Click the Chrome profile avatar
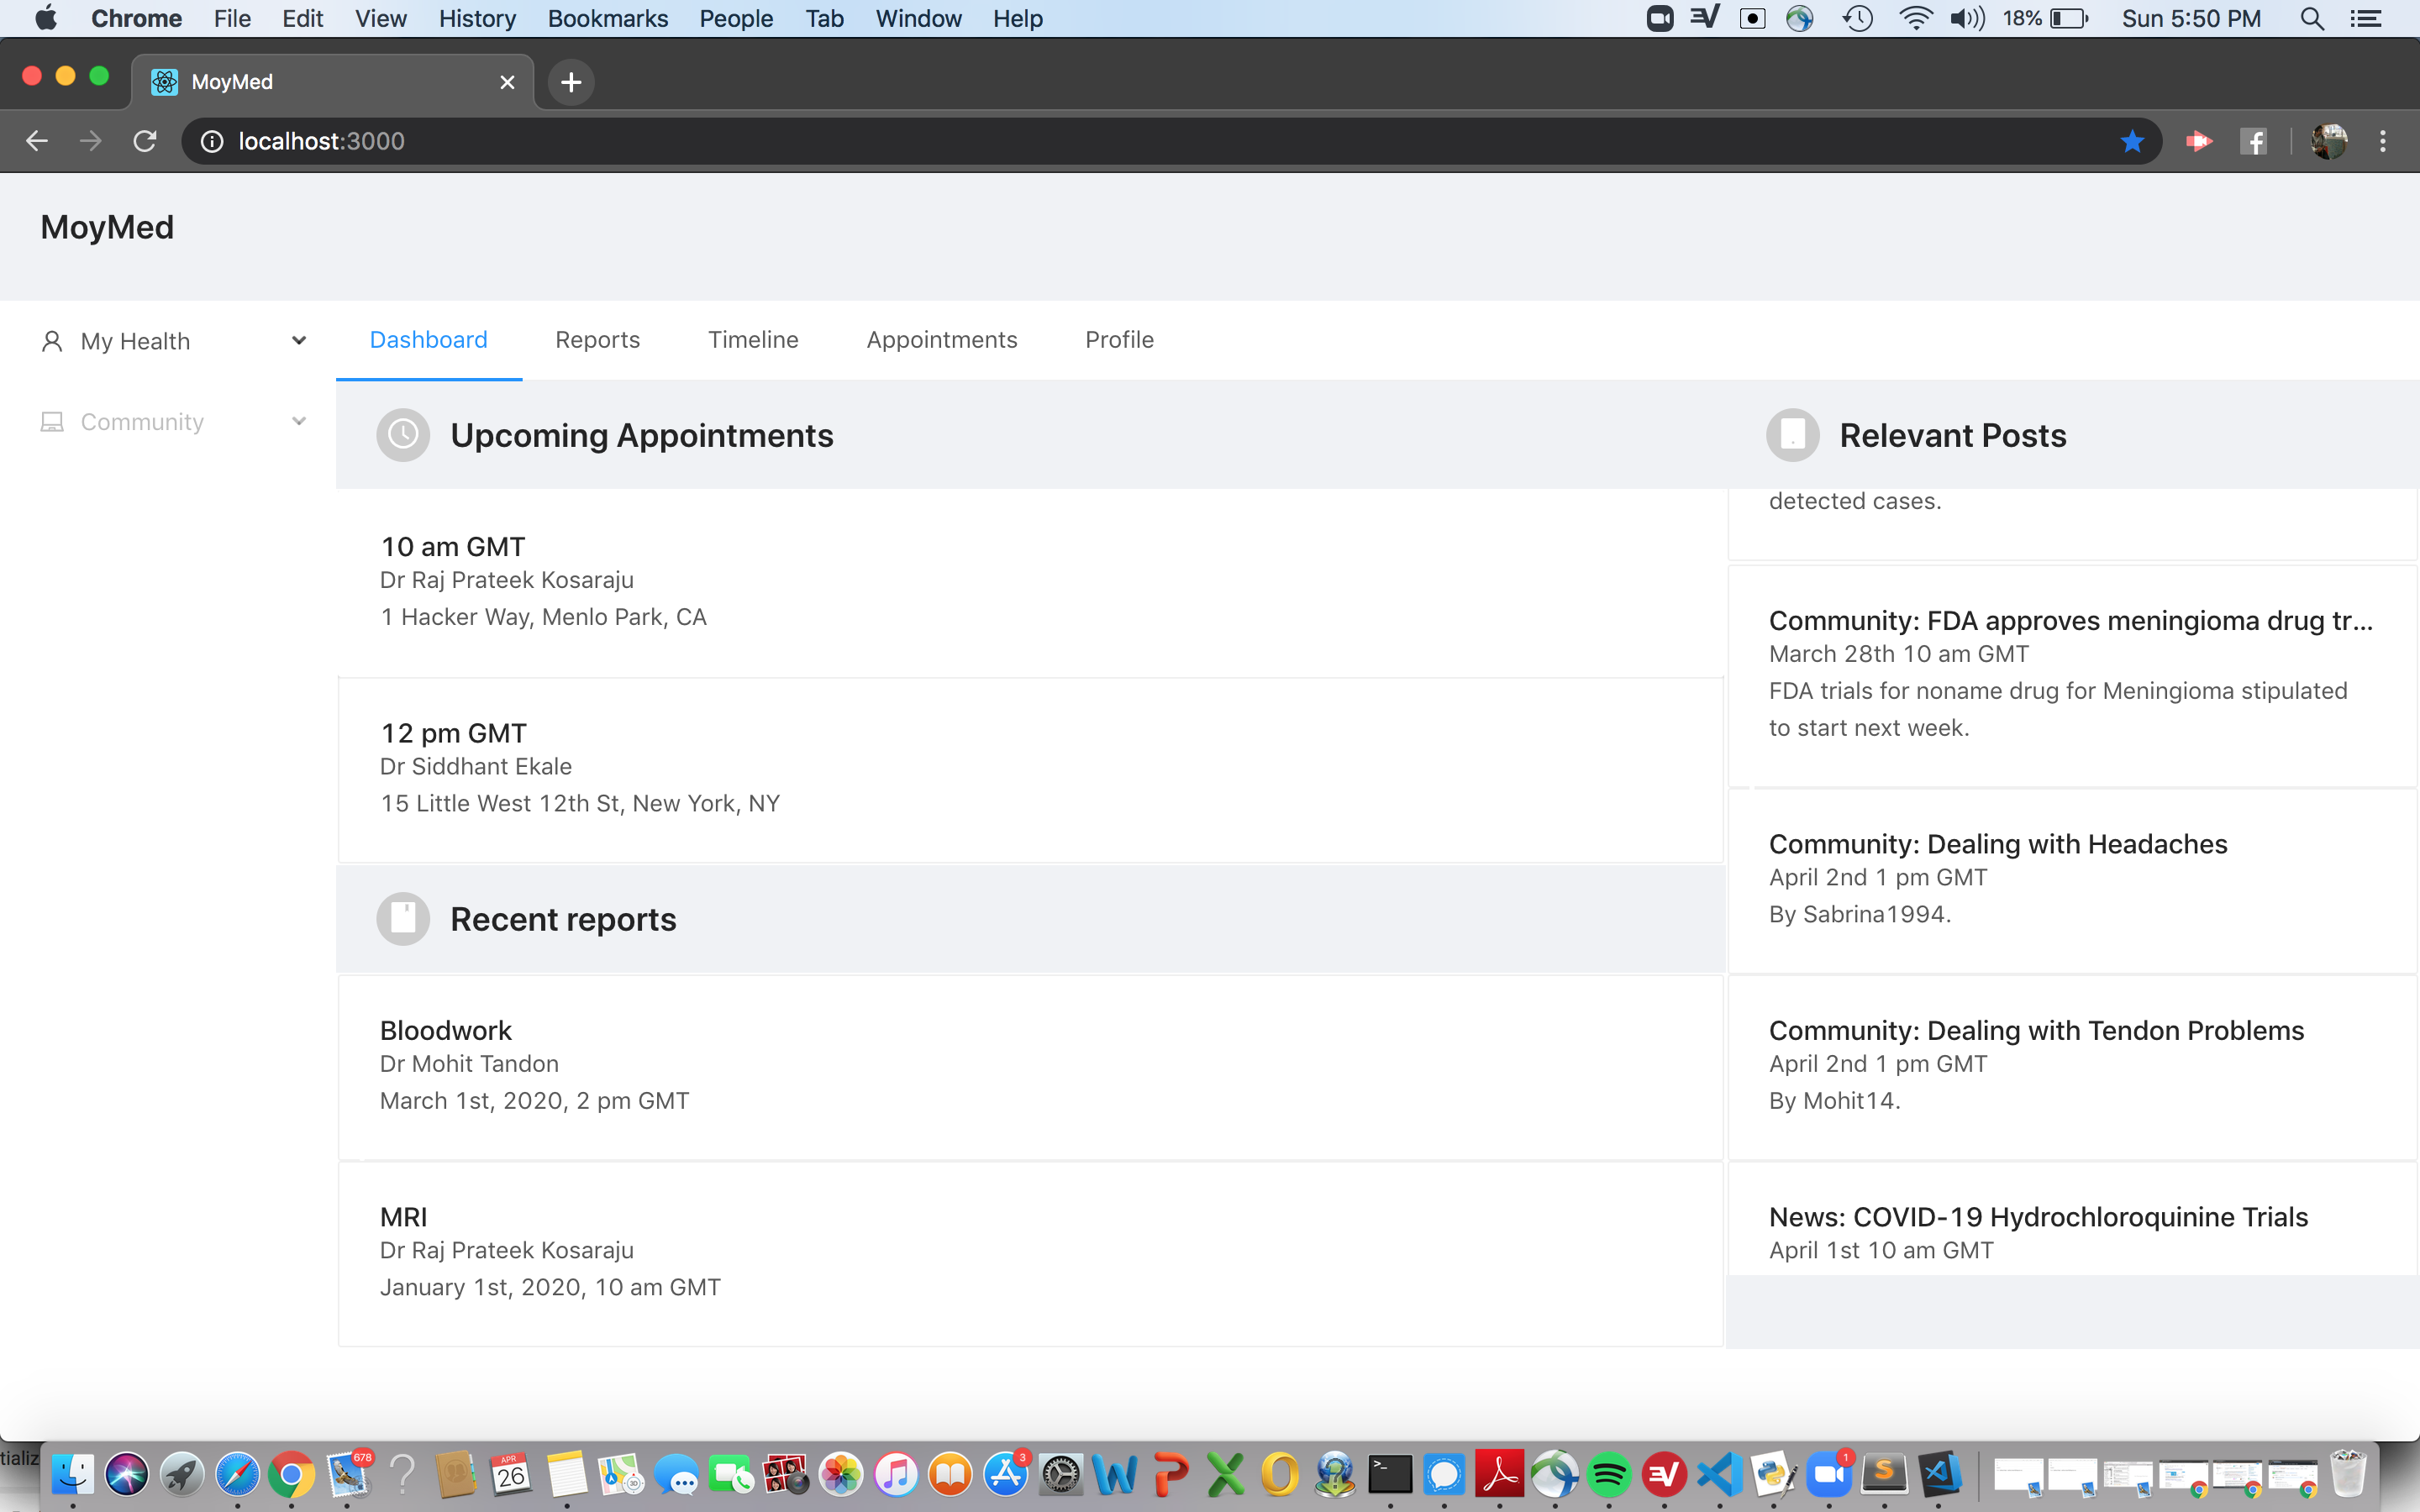2420x1512 pixels. click(x=2328, y=141)
